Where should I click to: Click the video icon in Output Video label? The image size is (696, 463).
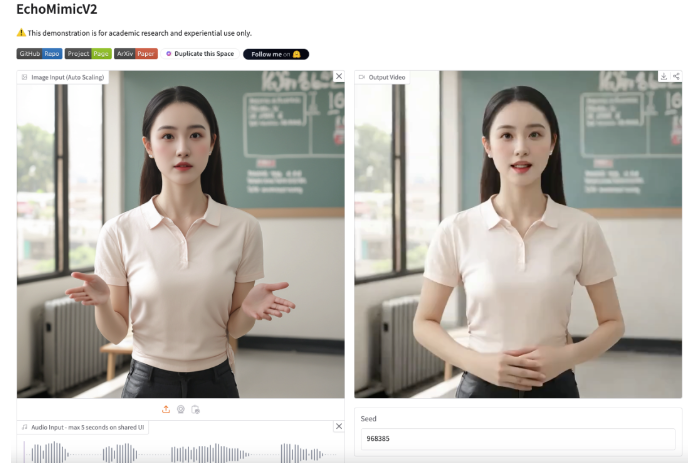pyautogui.click(x=362, y=77)
